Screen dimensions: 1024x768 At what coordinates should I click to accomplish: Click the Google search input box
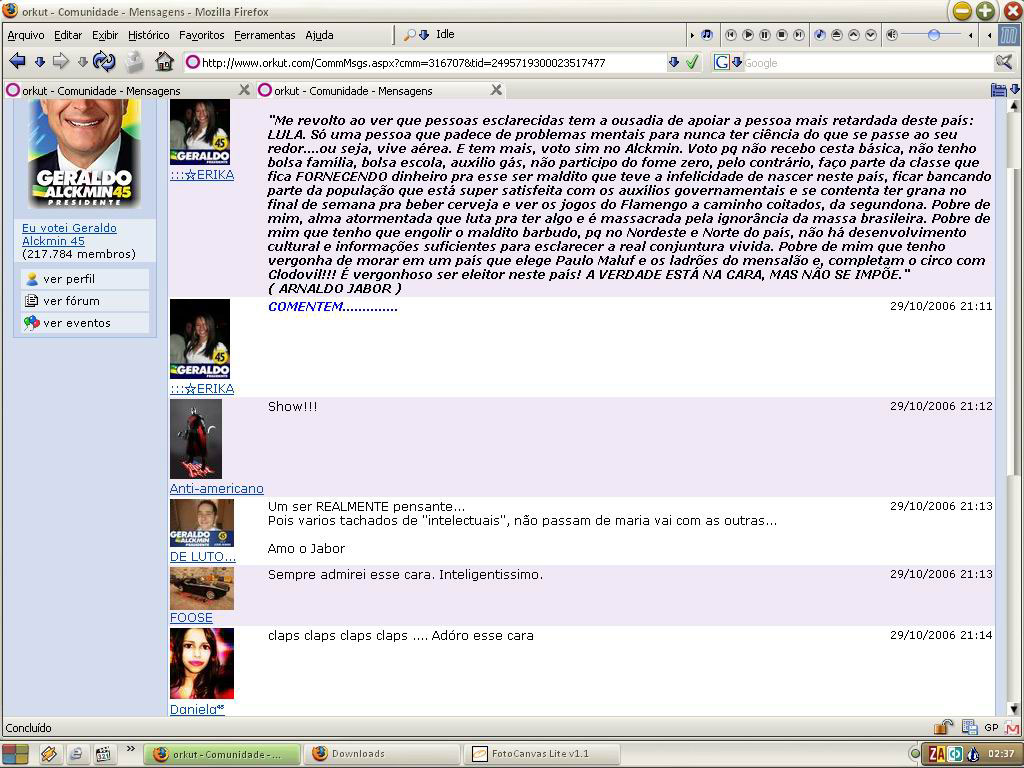(869, 63)
